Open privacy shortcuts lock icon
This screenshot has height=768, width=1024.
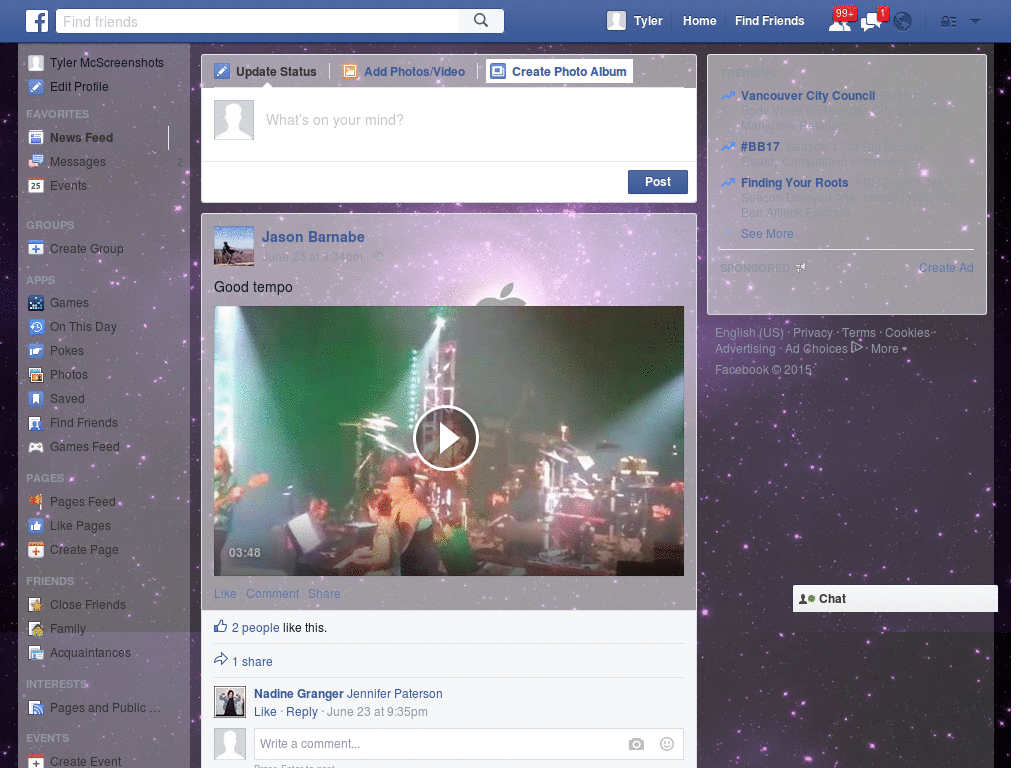[948, 22]
